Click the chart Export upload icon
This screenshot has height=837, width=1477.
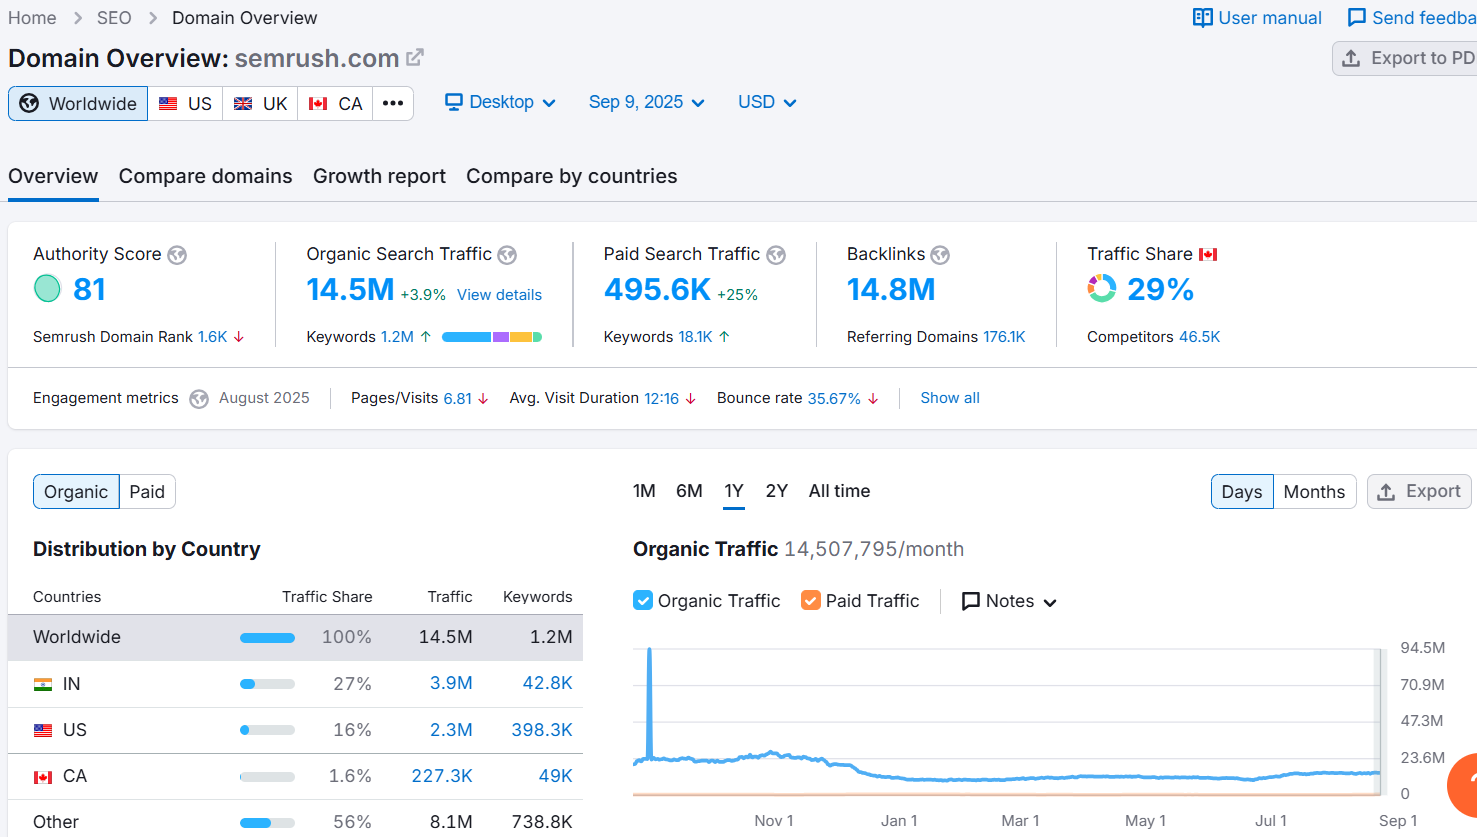[x=1386, y=492]
